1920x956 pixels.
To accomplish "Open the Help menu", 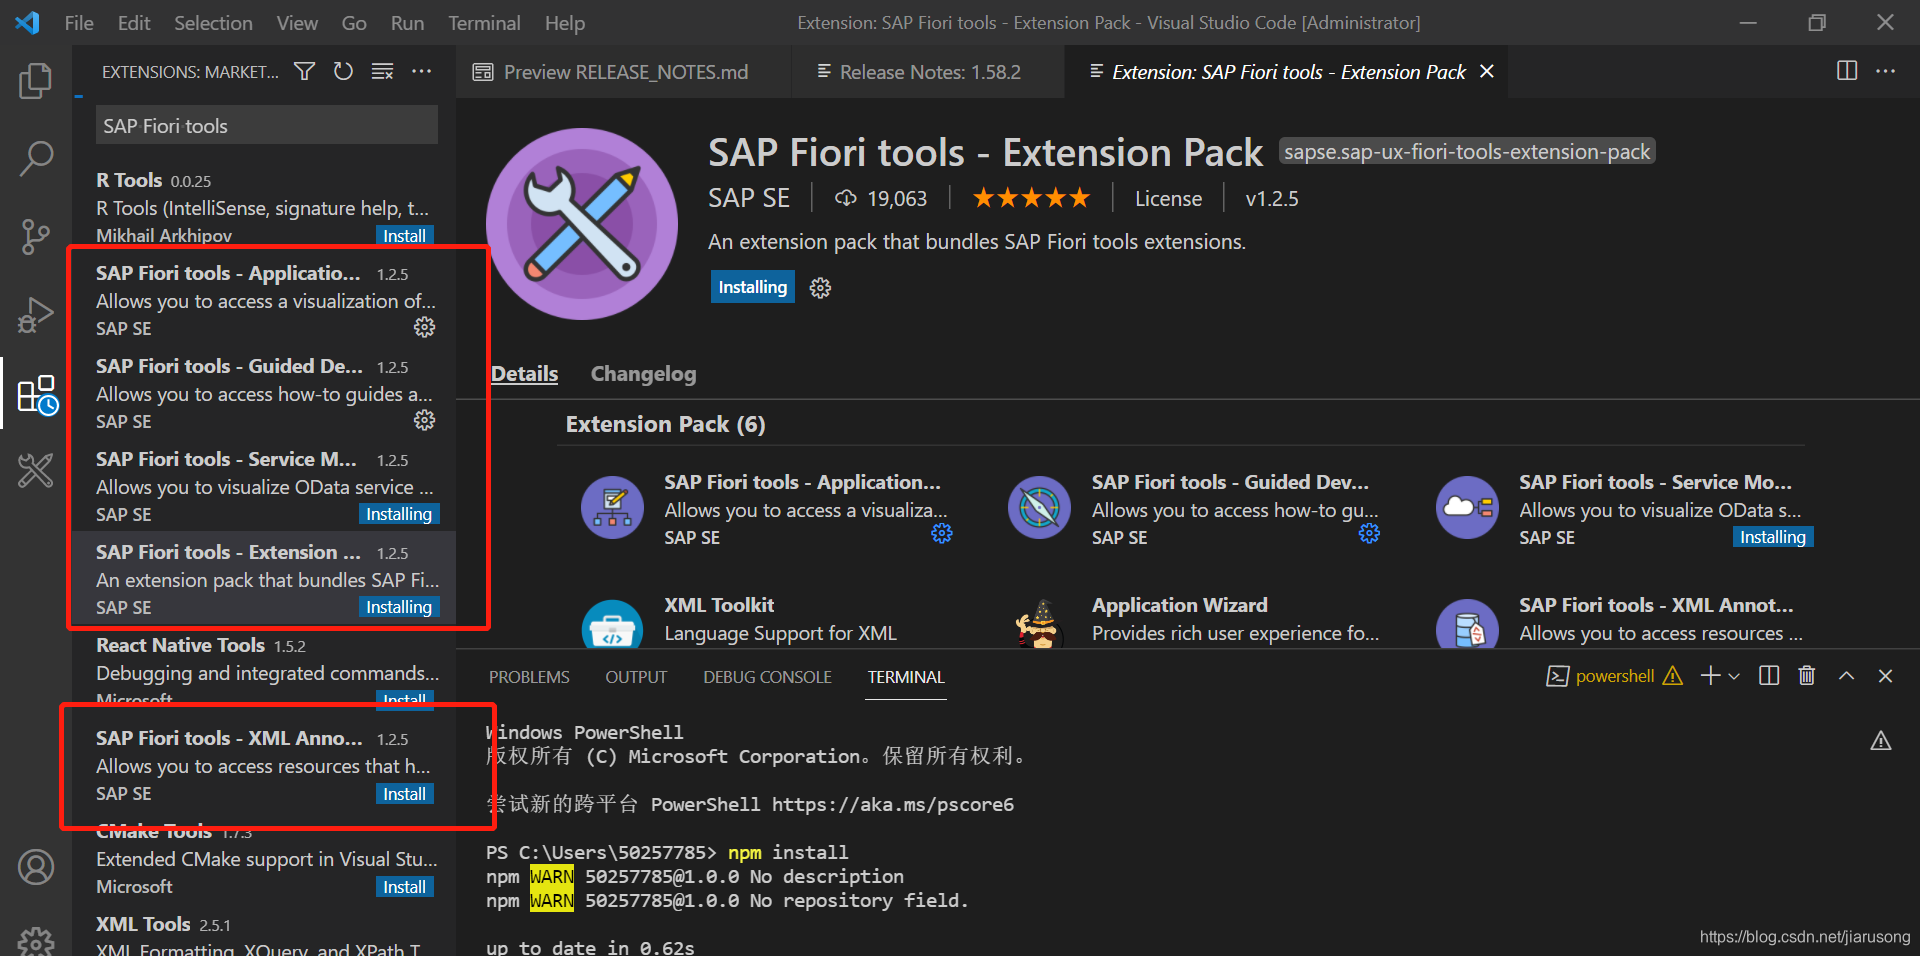I will pyautogui.click(x=565, y=23).
